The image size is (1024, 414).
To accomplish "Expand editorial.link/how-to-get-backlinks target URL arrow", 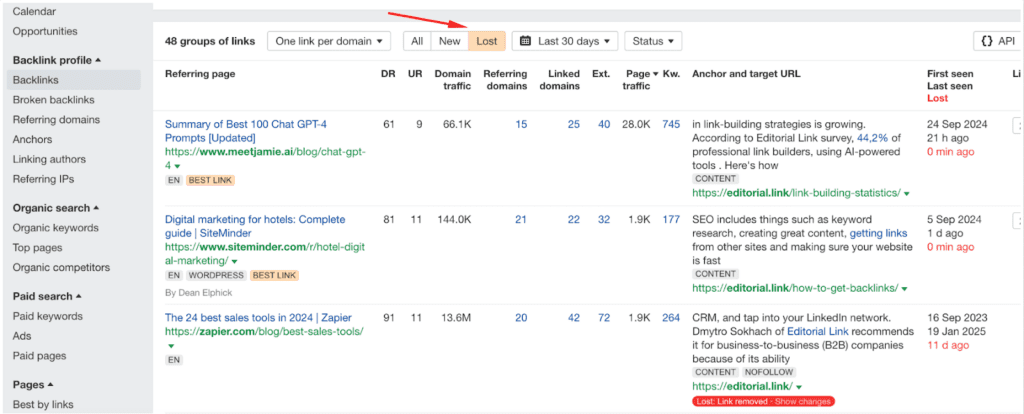I will (904, 288).
